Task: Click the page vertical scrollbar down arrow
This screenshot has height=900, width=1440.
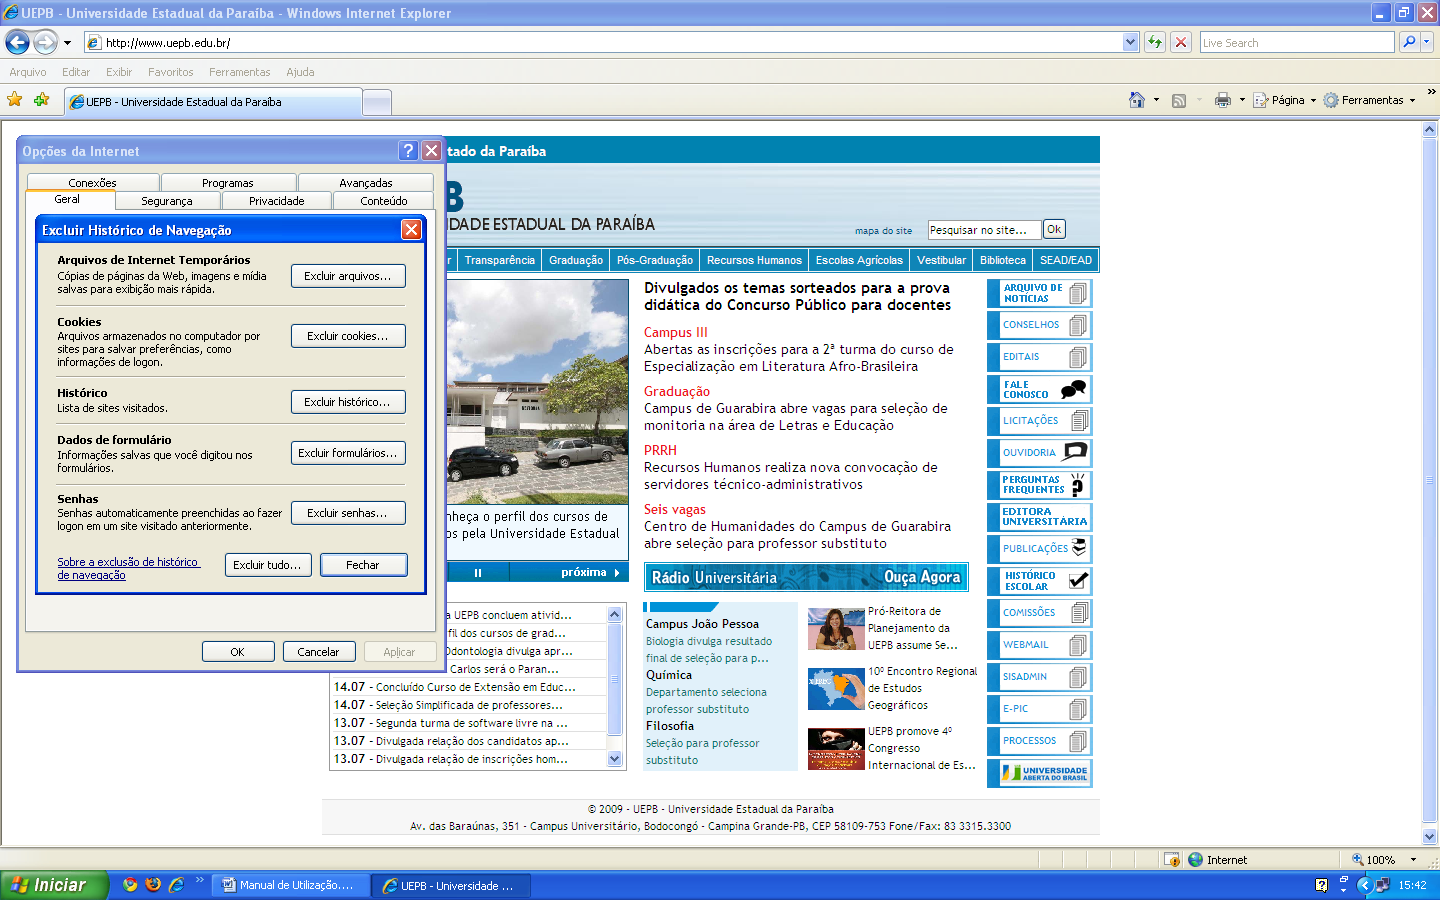Action: [1430, 837]
